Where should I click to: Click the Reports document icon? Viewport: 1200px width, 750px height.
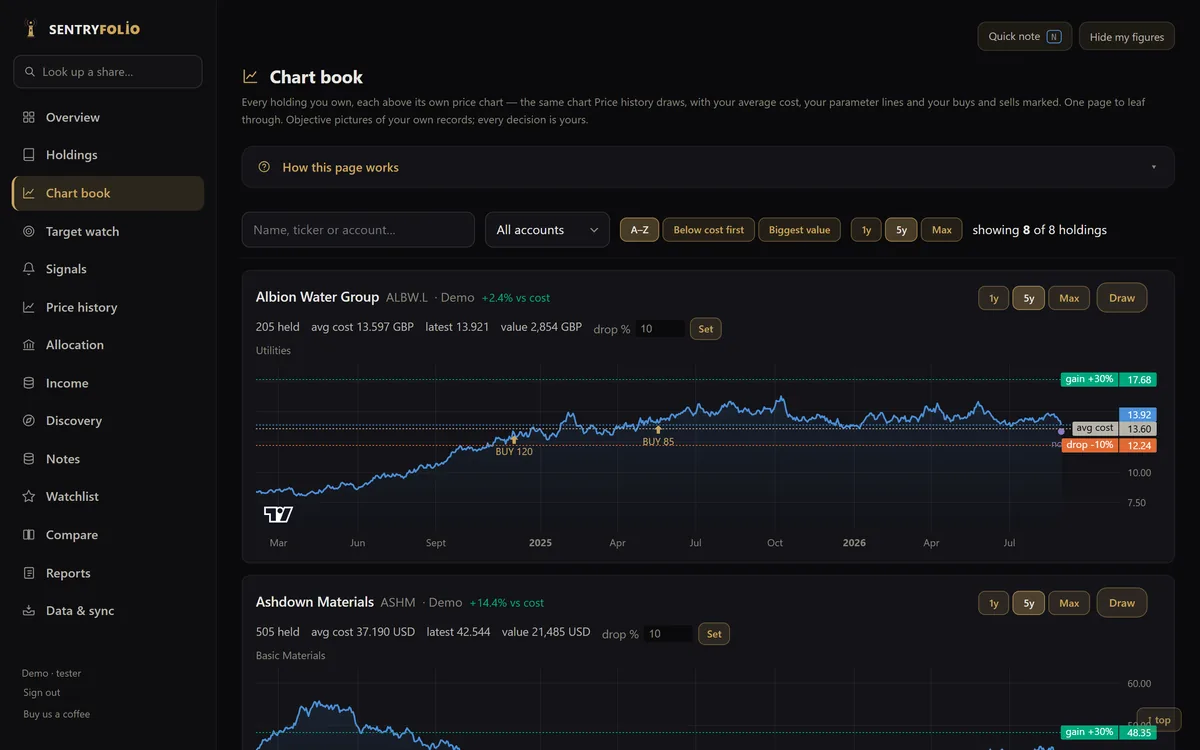click(x=29, y=573)
